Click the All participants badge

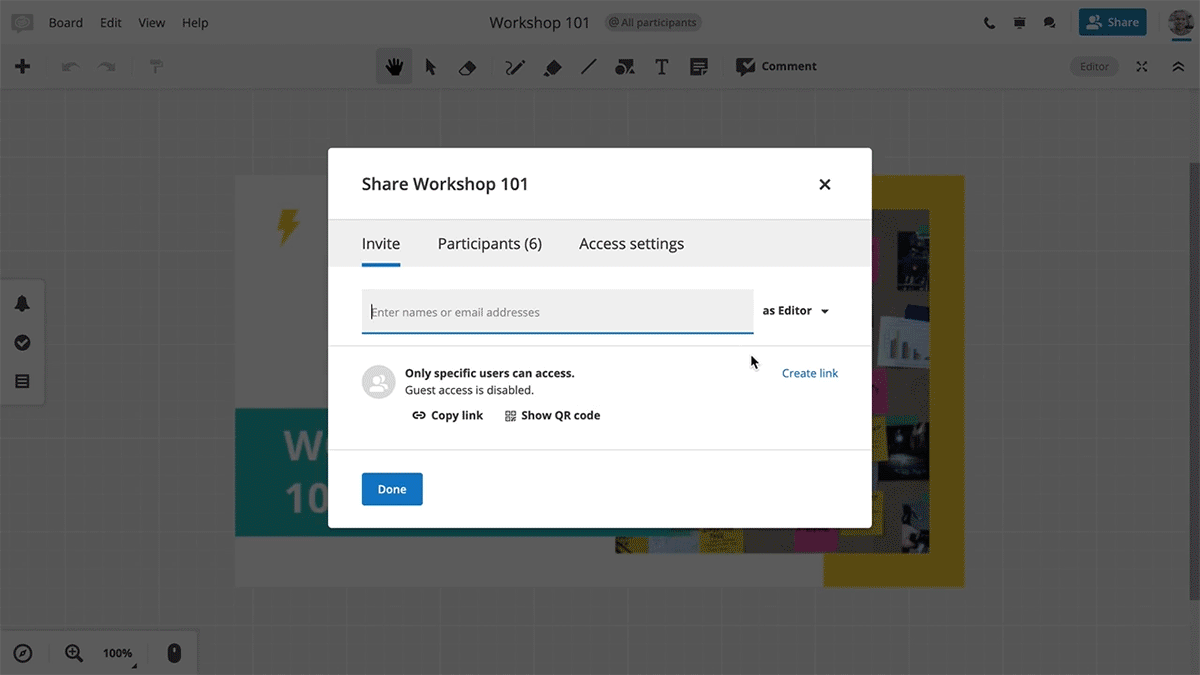pos(653,22)
